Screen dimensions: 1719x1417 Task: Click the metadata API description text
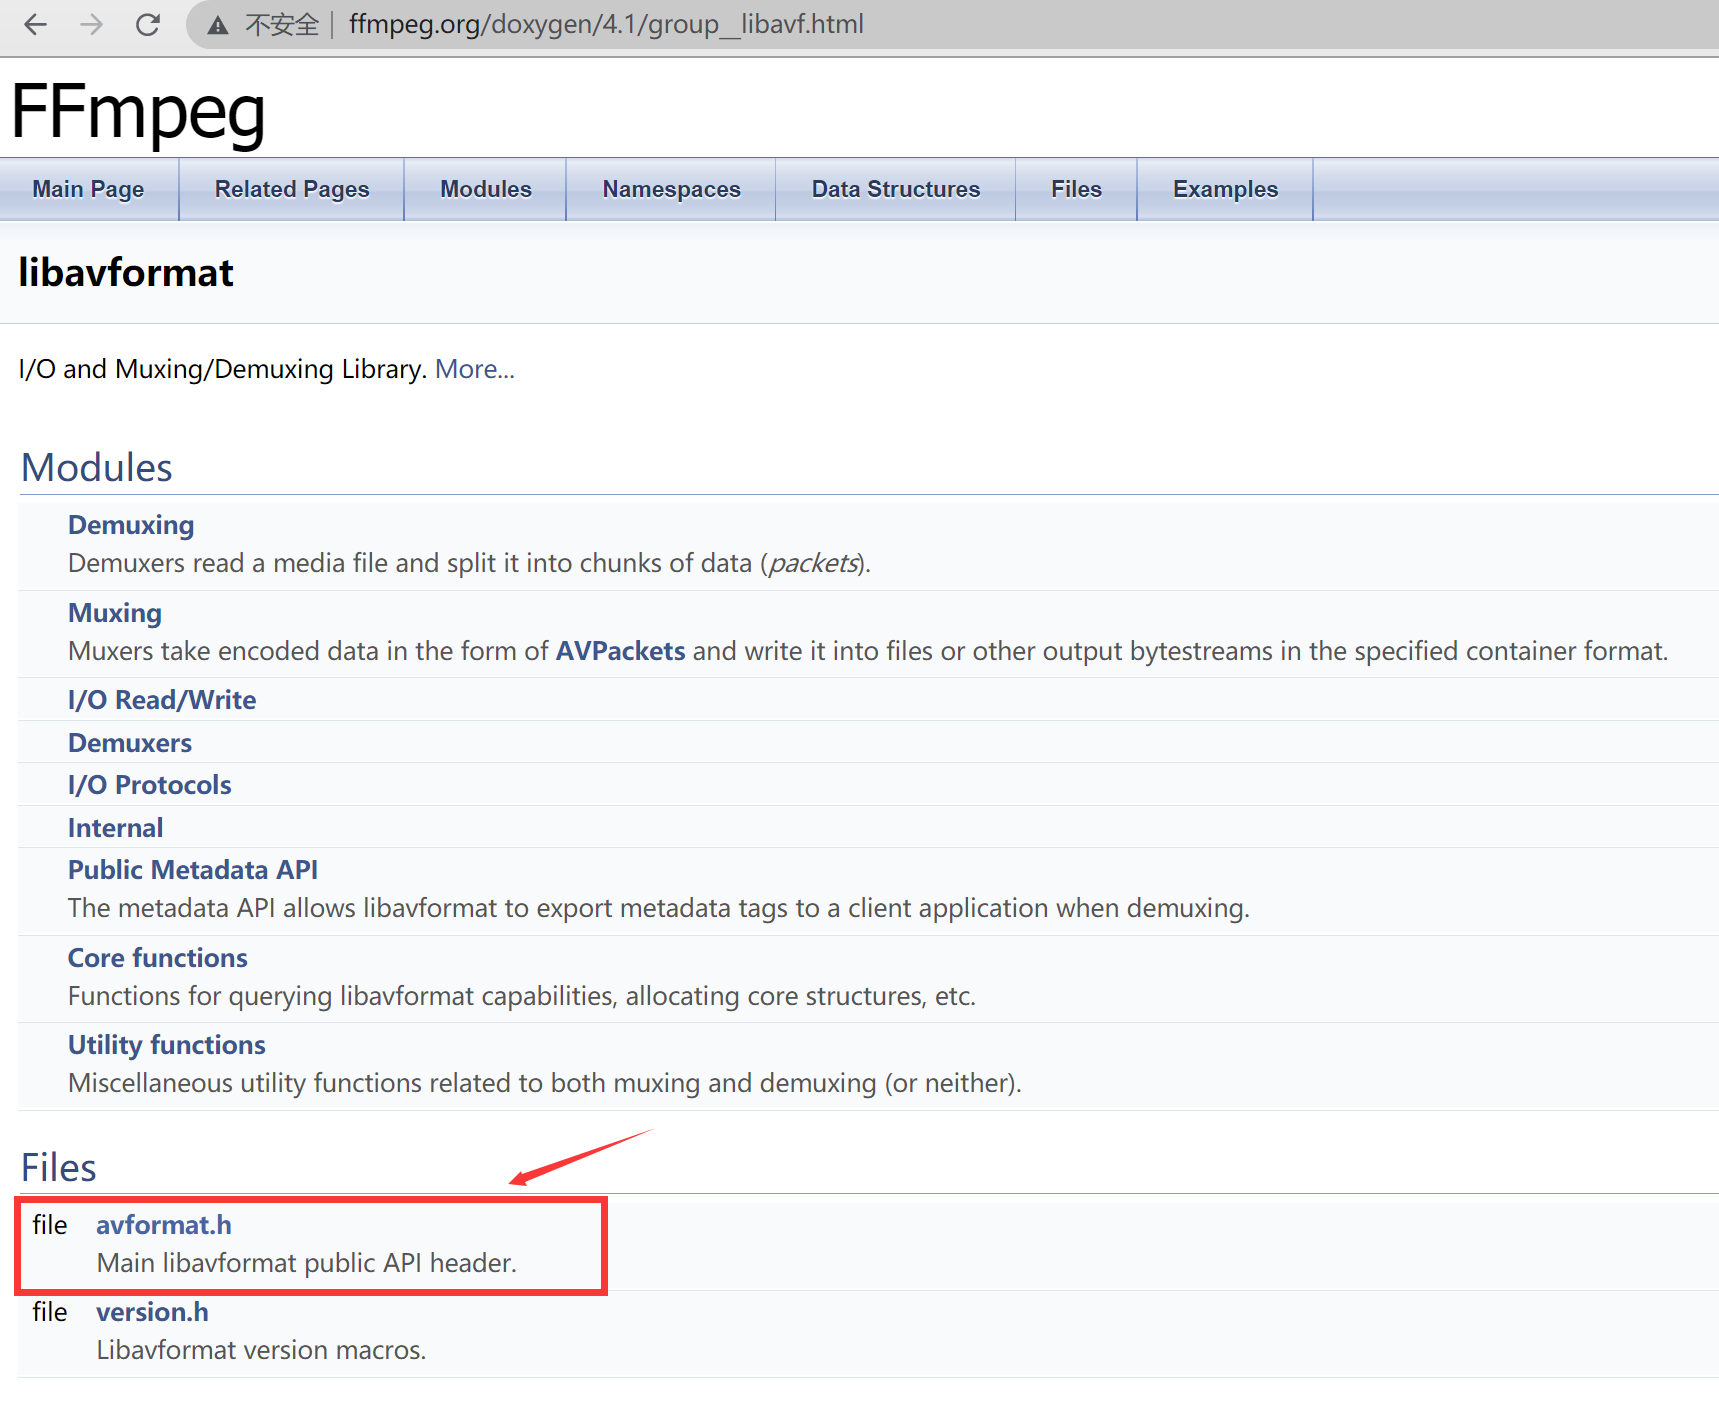point(659,908)
